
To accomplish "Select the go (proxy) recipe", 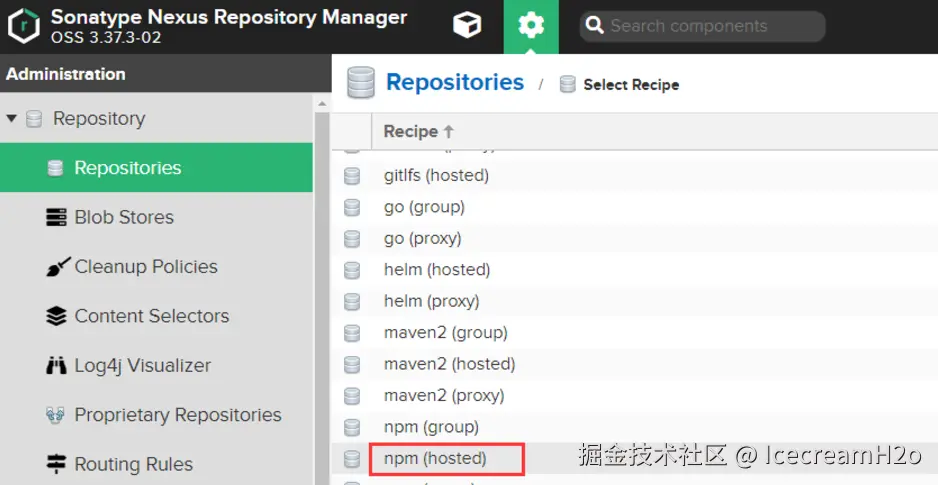I will [x=422, y=239].
